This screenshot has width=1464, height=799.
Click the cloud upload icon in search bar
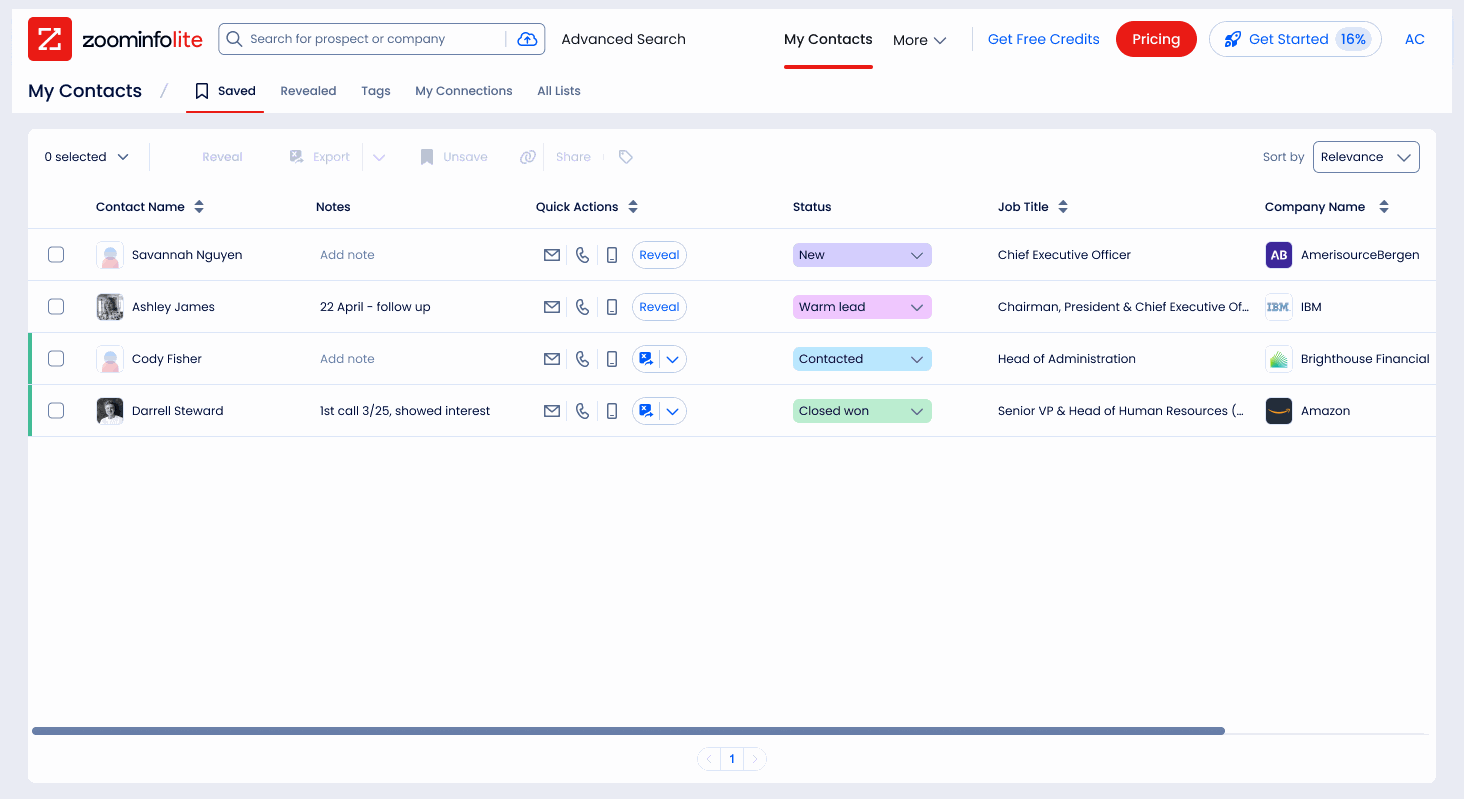coord(527,39)
